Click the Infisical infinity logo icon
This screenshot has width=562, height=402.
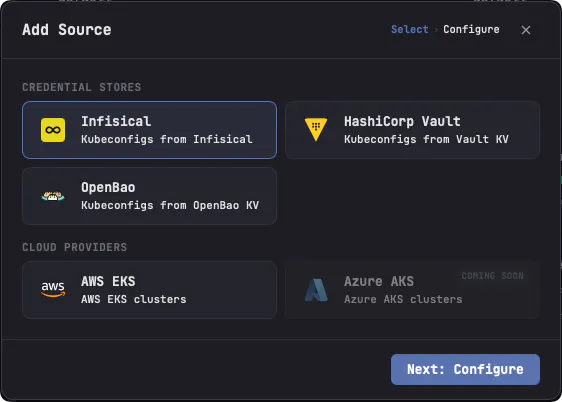pyautogui.click(x=53, y=130)
